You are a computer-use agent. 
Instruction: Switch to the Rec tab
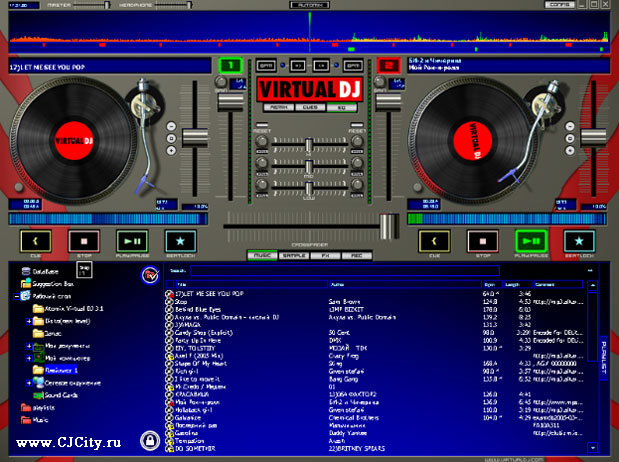pyautogui.click(x=356, y=255)
